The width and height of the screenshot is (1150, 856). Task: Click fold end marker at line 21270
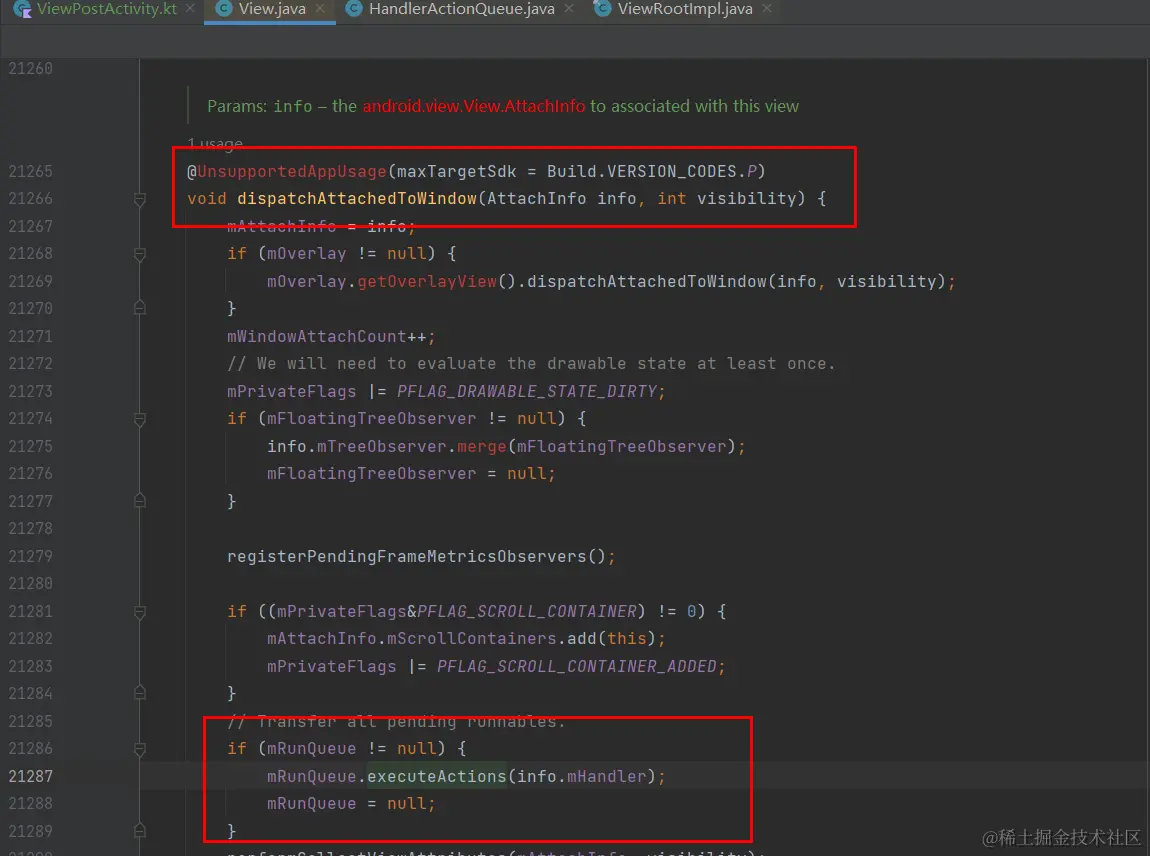tap(139, 308)
